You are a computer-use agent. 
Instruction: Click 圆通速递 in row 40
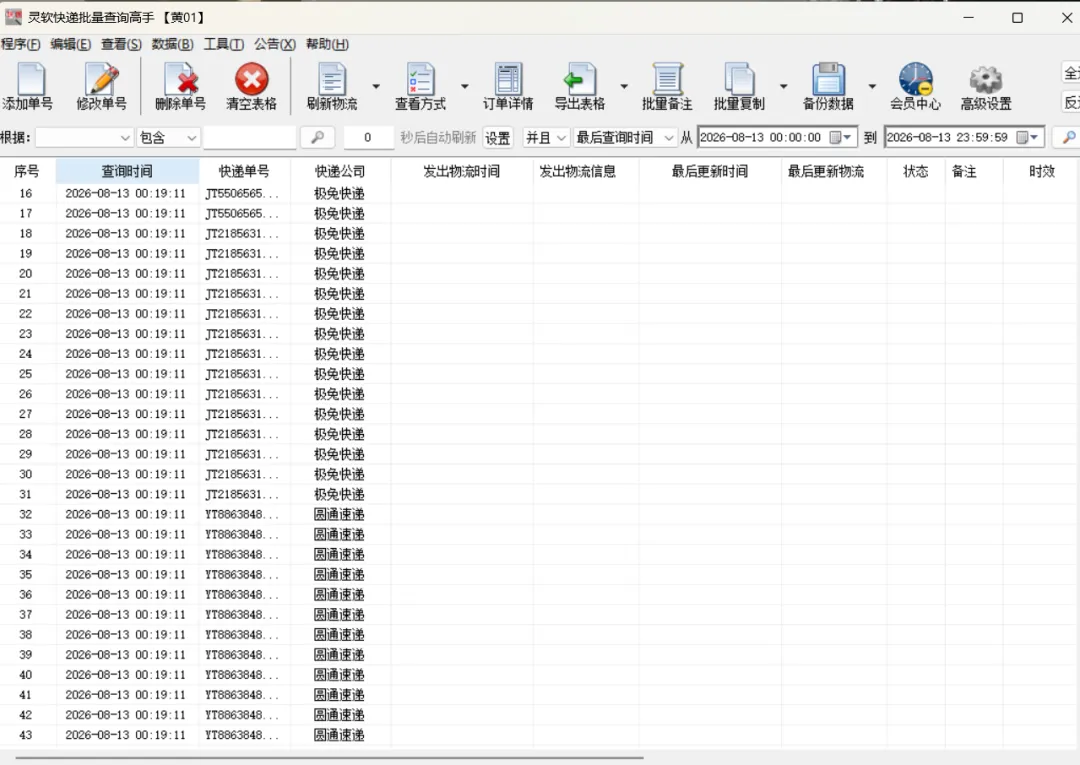[339, 675]
